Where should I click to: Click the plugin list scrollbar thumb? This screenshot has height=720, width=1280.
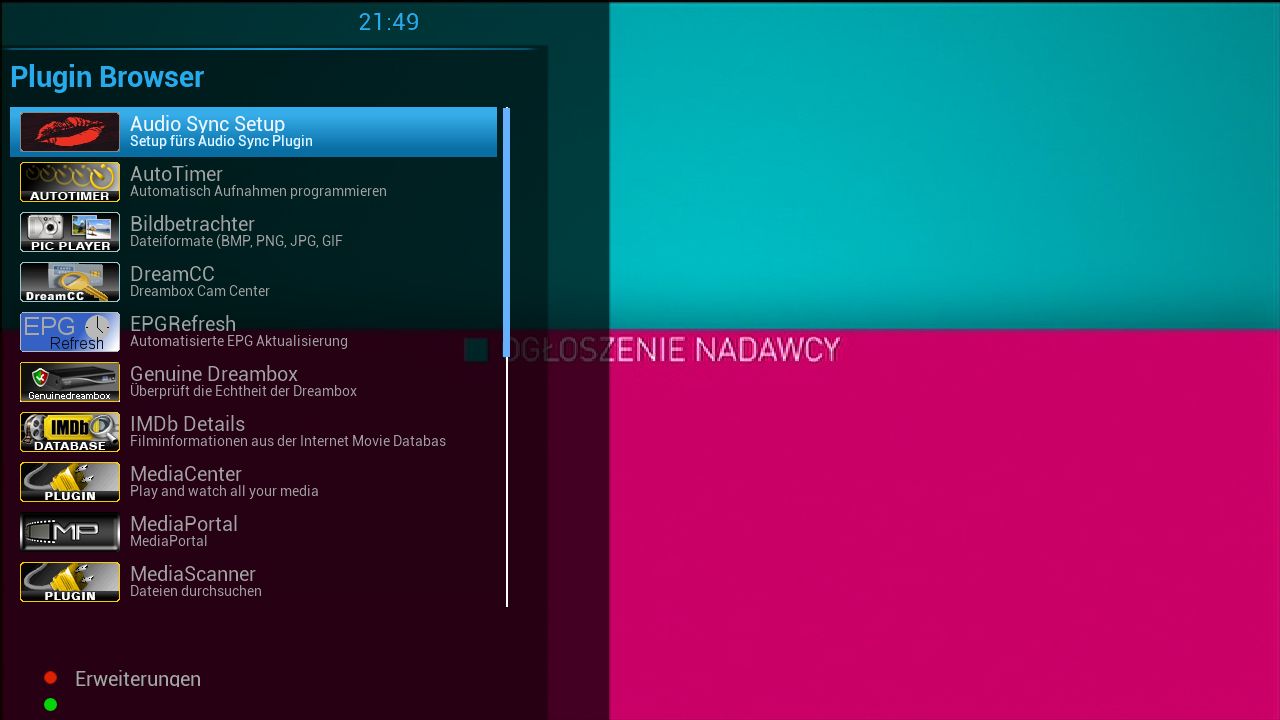tap(506, 230)
